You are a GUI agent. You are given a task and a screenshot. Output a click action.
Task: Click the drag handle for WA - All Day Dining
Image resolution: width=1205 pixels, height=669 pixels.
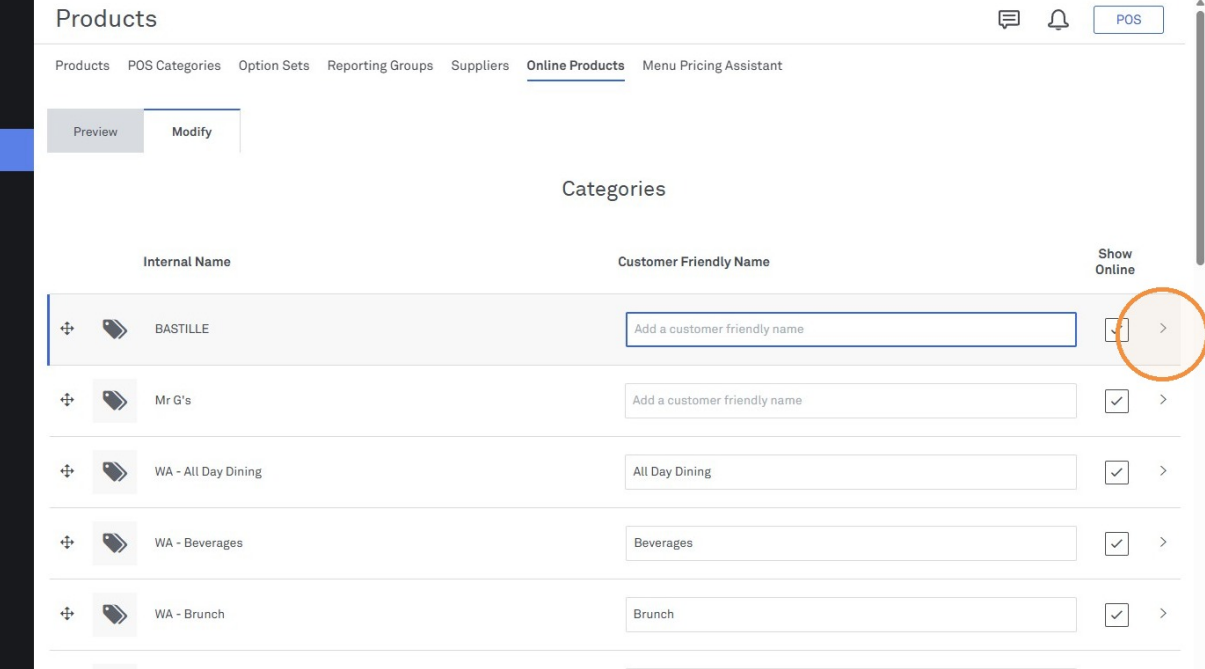click(x=67, y=471)
